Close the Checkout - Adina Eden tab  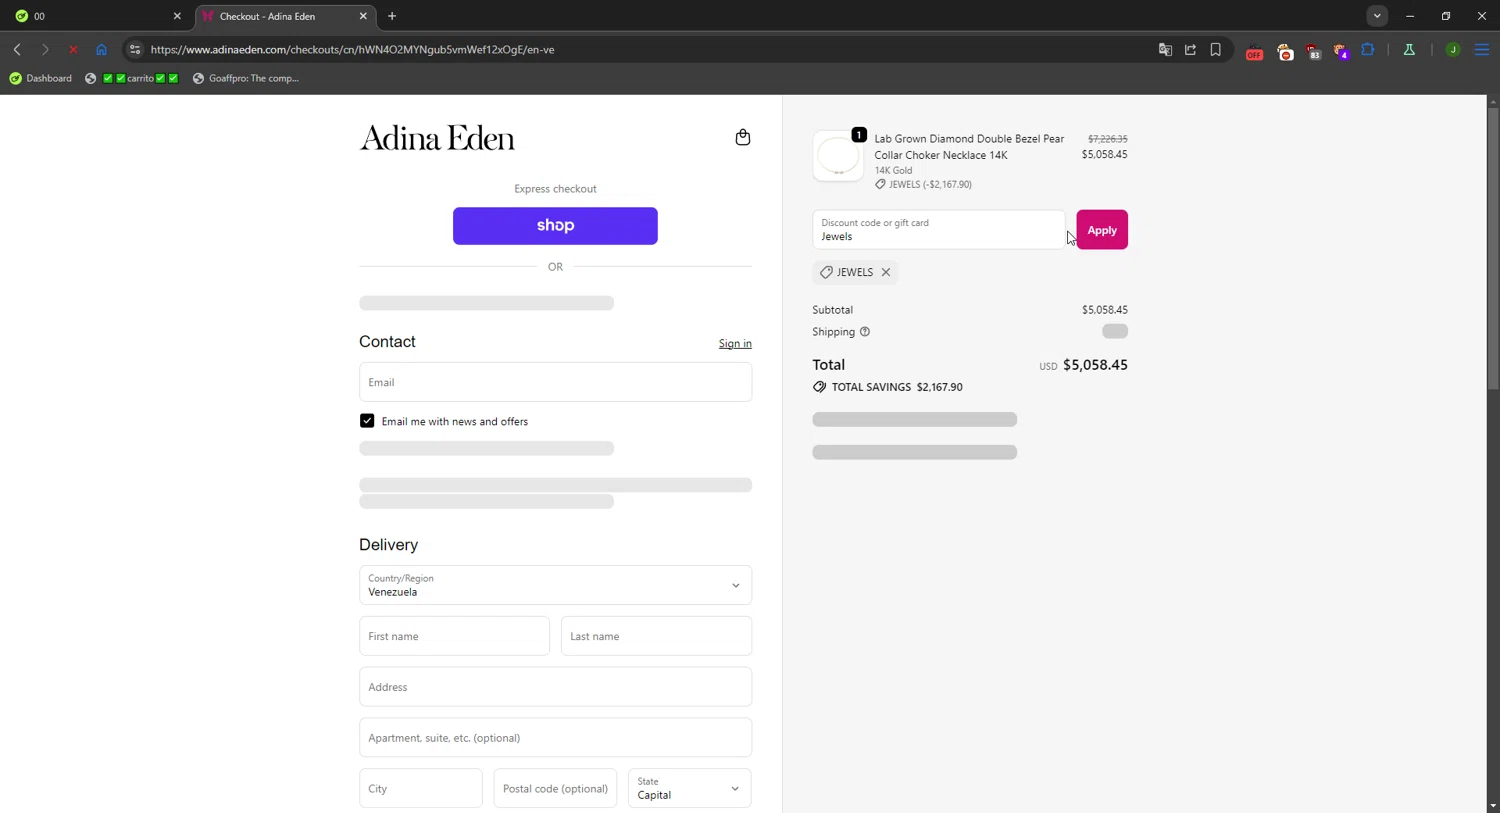(363, 16)
